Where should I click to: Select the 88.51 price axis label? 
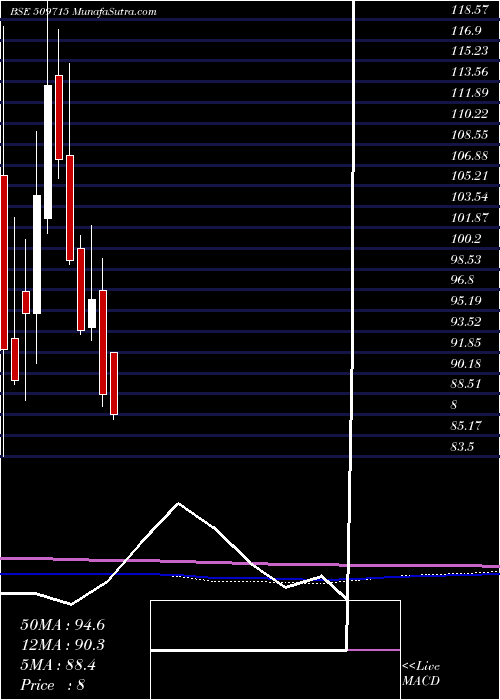(466, 384)
